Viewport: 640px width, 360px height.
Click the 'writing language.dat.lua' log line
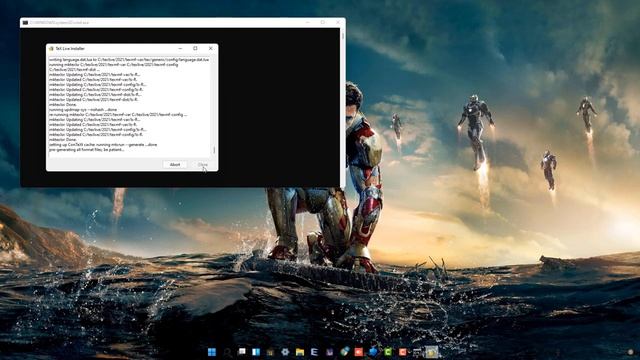[x=129, y=60]
